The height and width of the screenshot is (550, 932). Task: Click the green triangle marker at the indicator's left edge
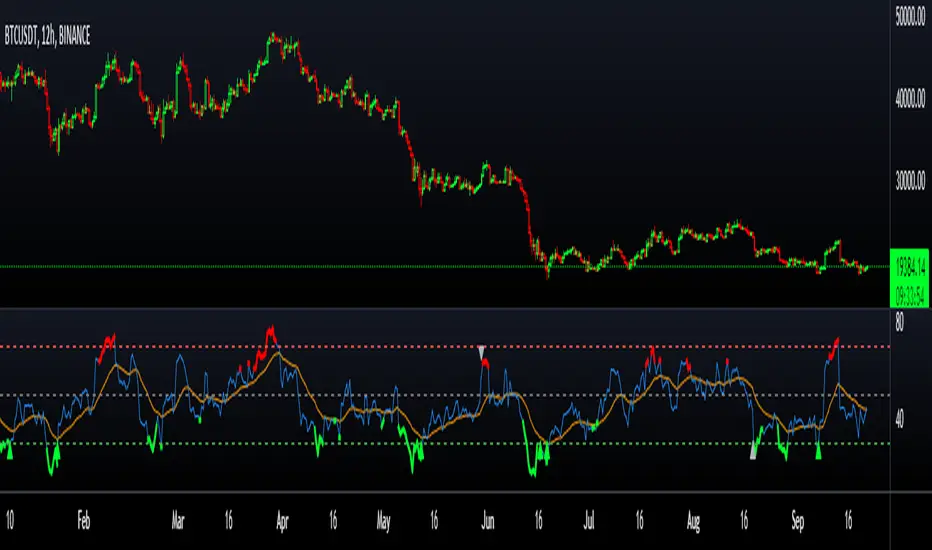(x=11, y=451)
